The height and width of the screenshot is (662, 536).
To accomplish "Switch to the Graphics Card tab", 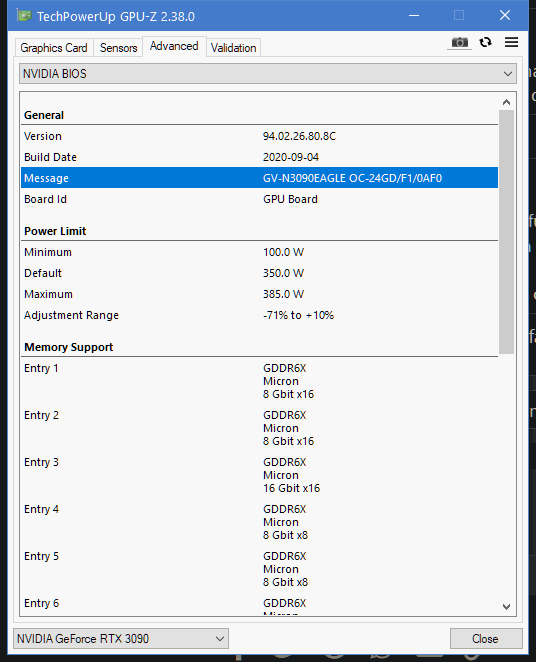I will pyautogui.click(x=54, y=48).
